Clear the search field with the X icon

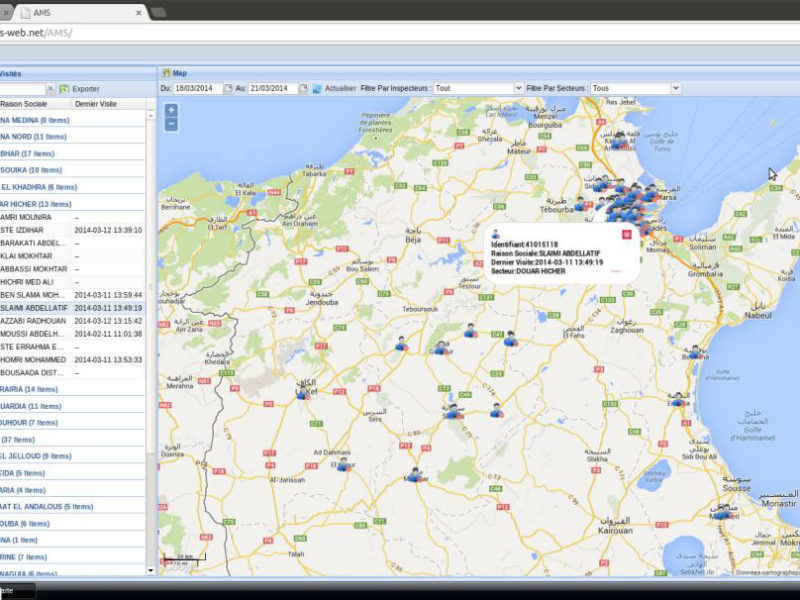click(50, 89)
